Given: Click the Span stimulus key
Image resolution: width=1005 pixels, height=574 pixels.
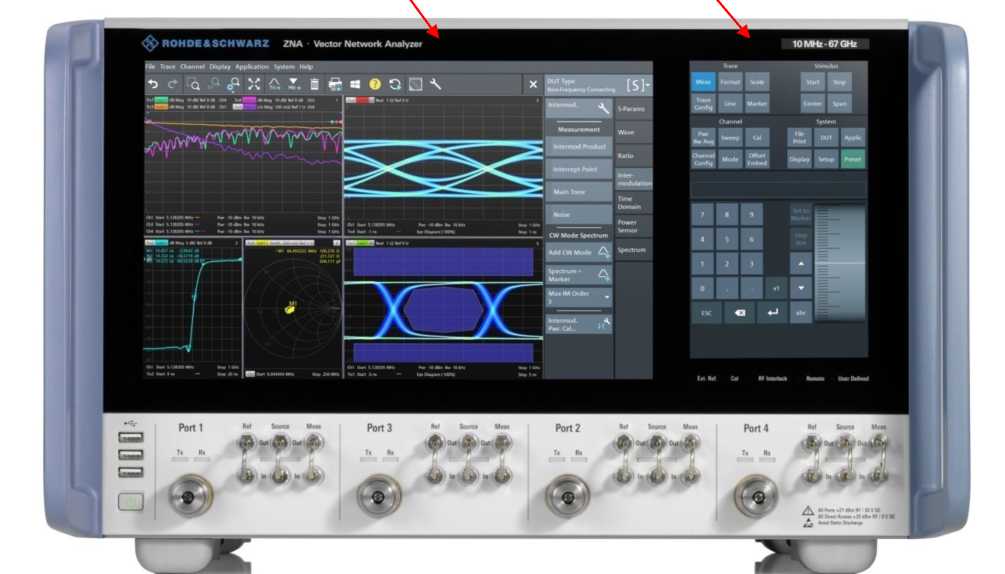Looking at the screenshot, I should click(x=840, y=104).
